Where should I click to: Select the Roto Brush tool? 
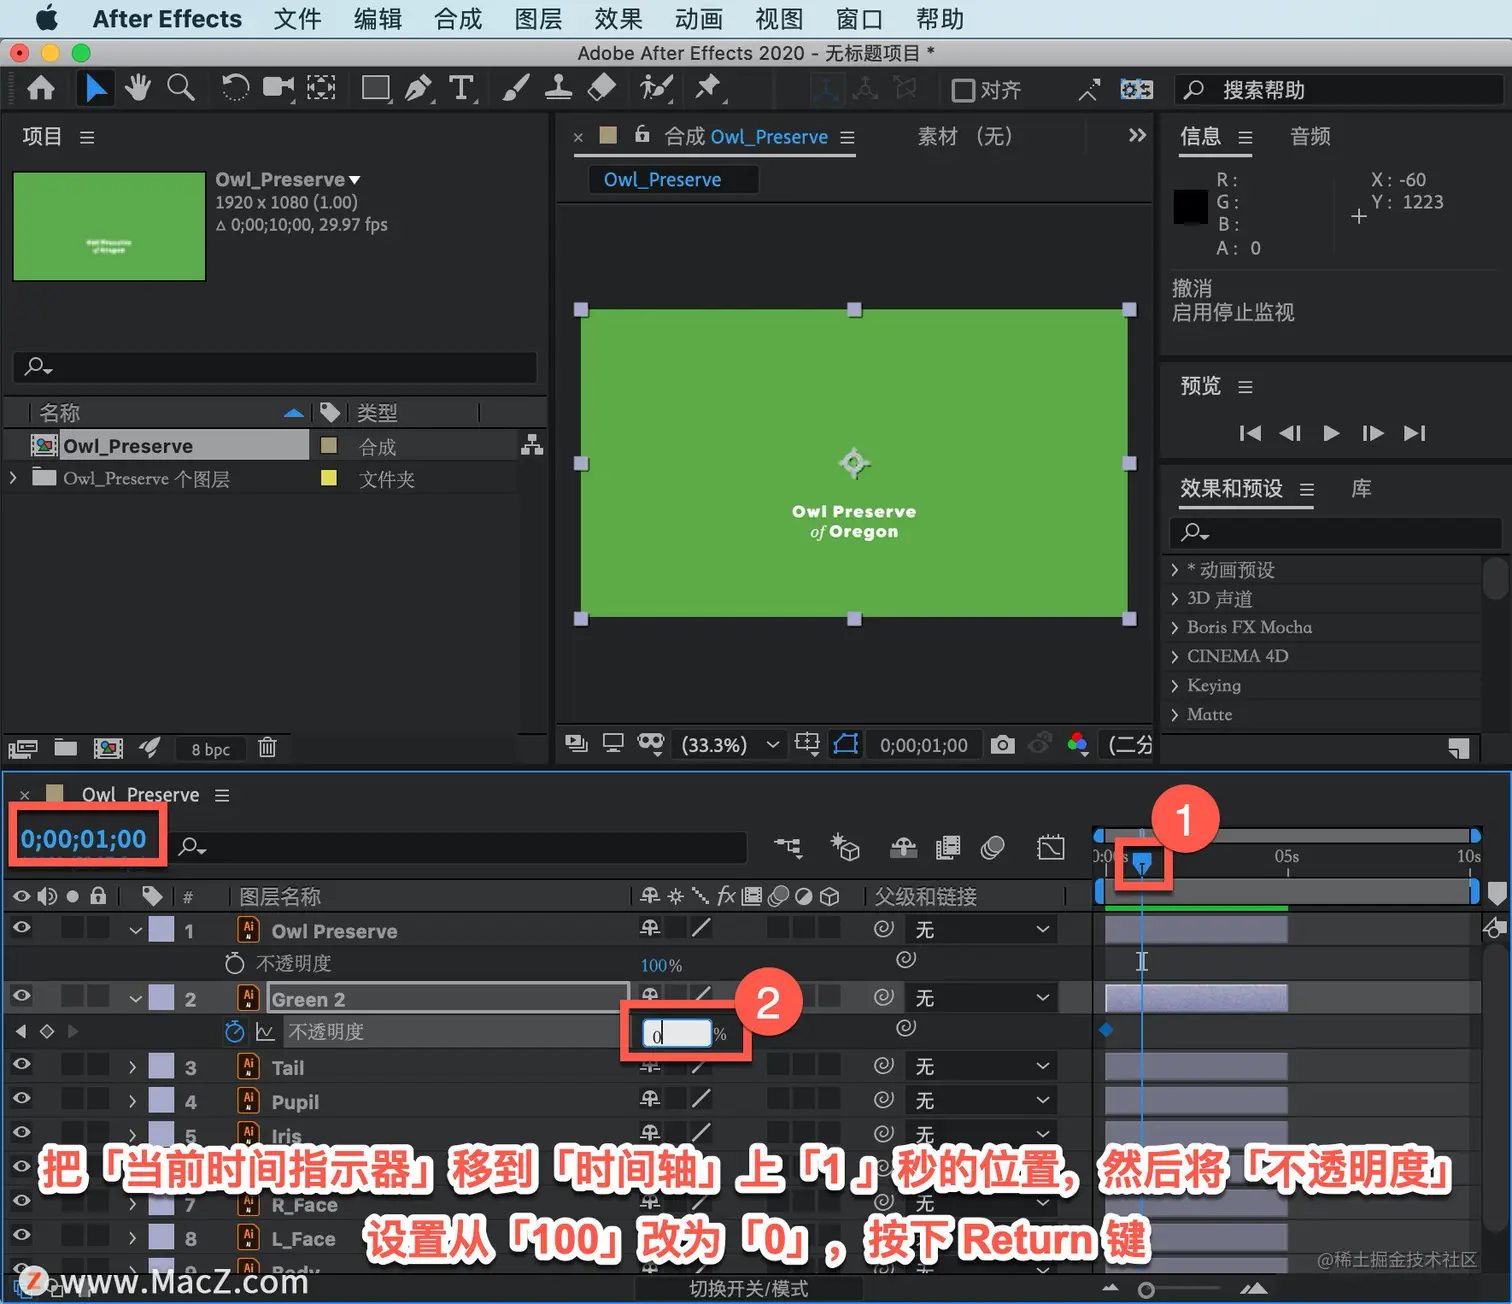[656, 89]
